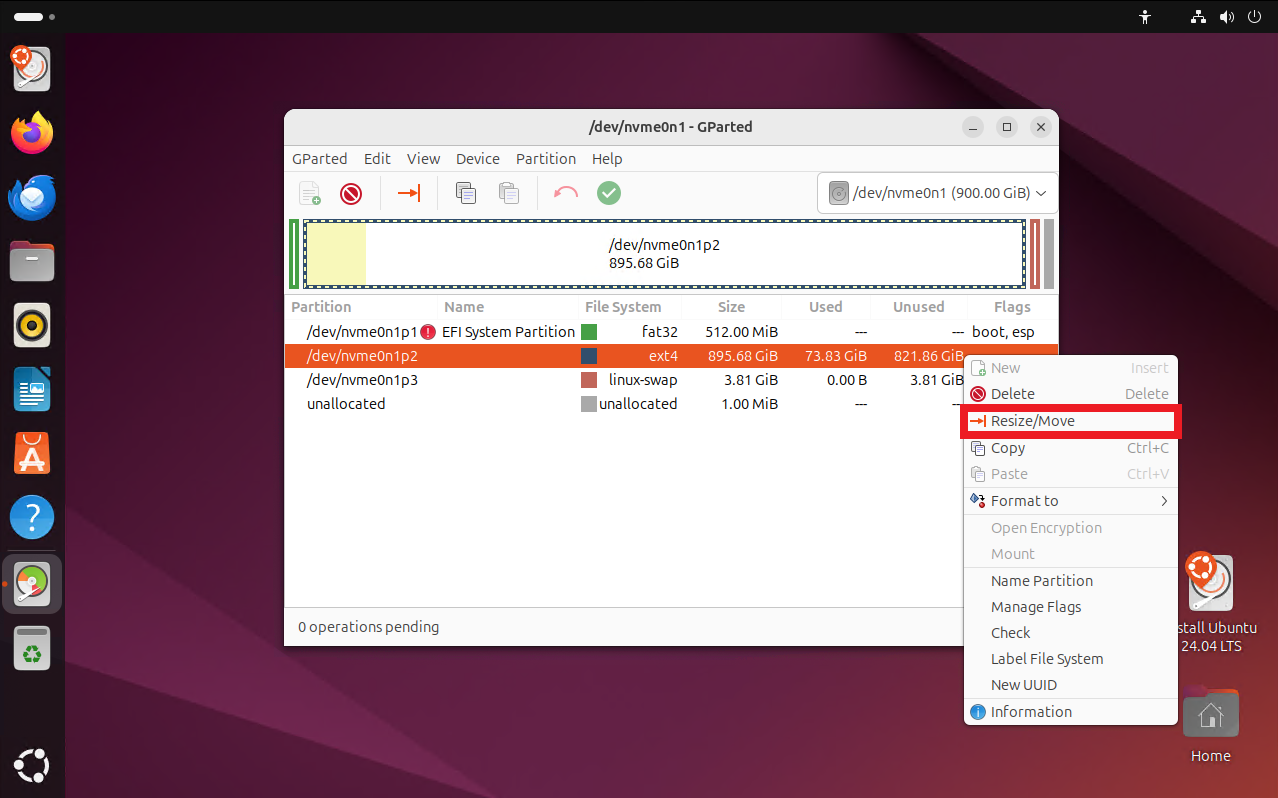
Task: Click the Show Apps Ubuntu logo button
Action: (x=32, y=766)
